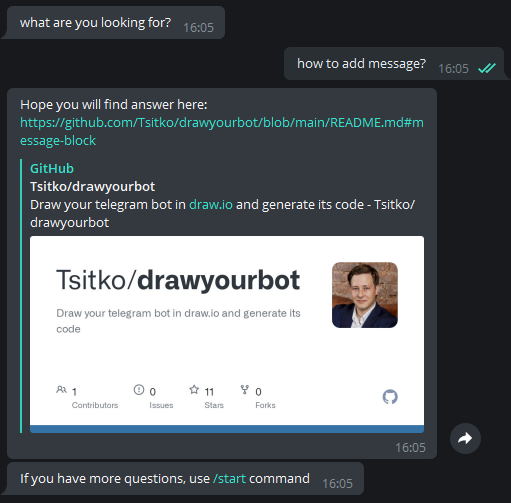511x503 pixels.
Task: Click the issues circle icon
Action: click(139, 389)
